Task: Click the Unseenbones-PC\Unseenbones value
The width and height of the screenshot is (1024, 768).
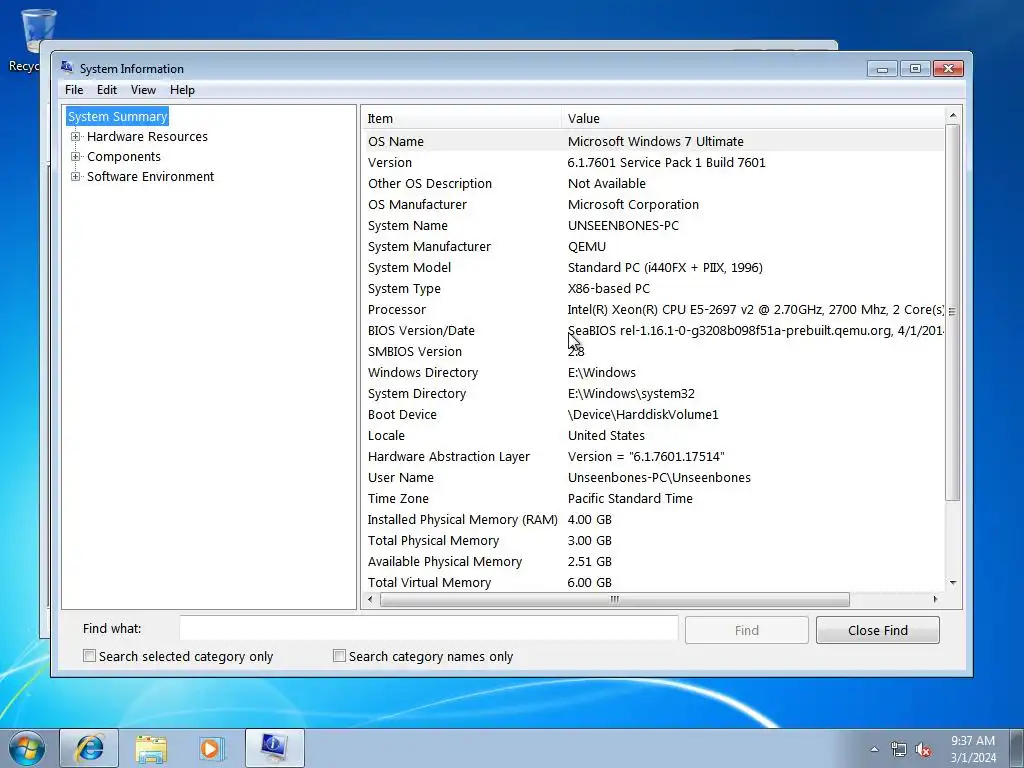Action: pos(659,477)
